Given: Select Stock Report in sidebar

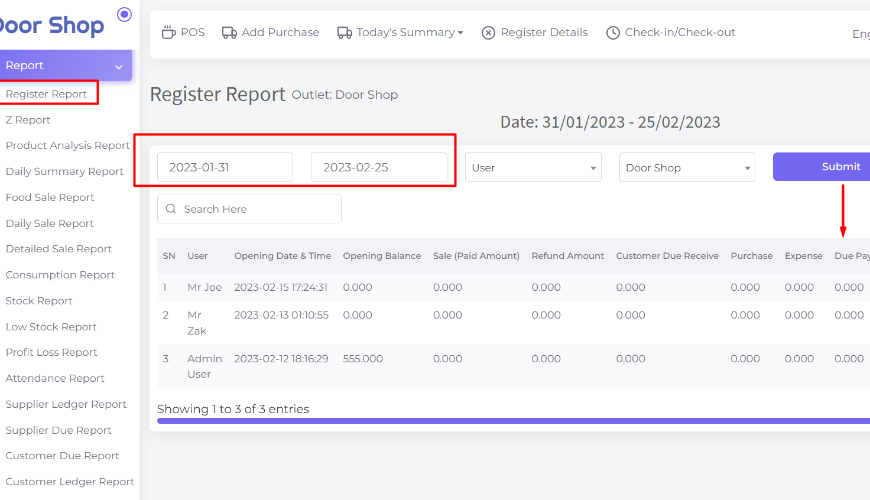Looking at the screenshot, I should pyautogui.click(x=41, y=300).
